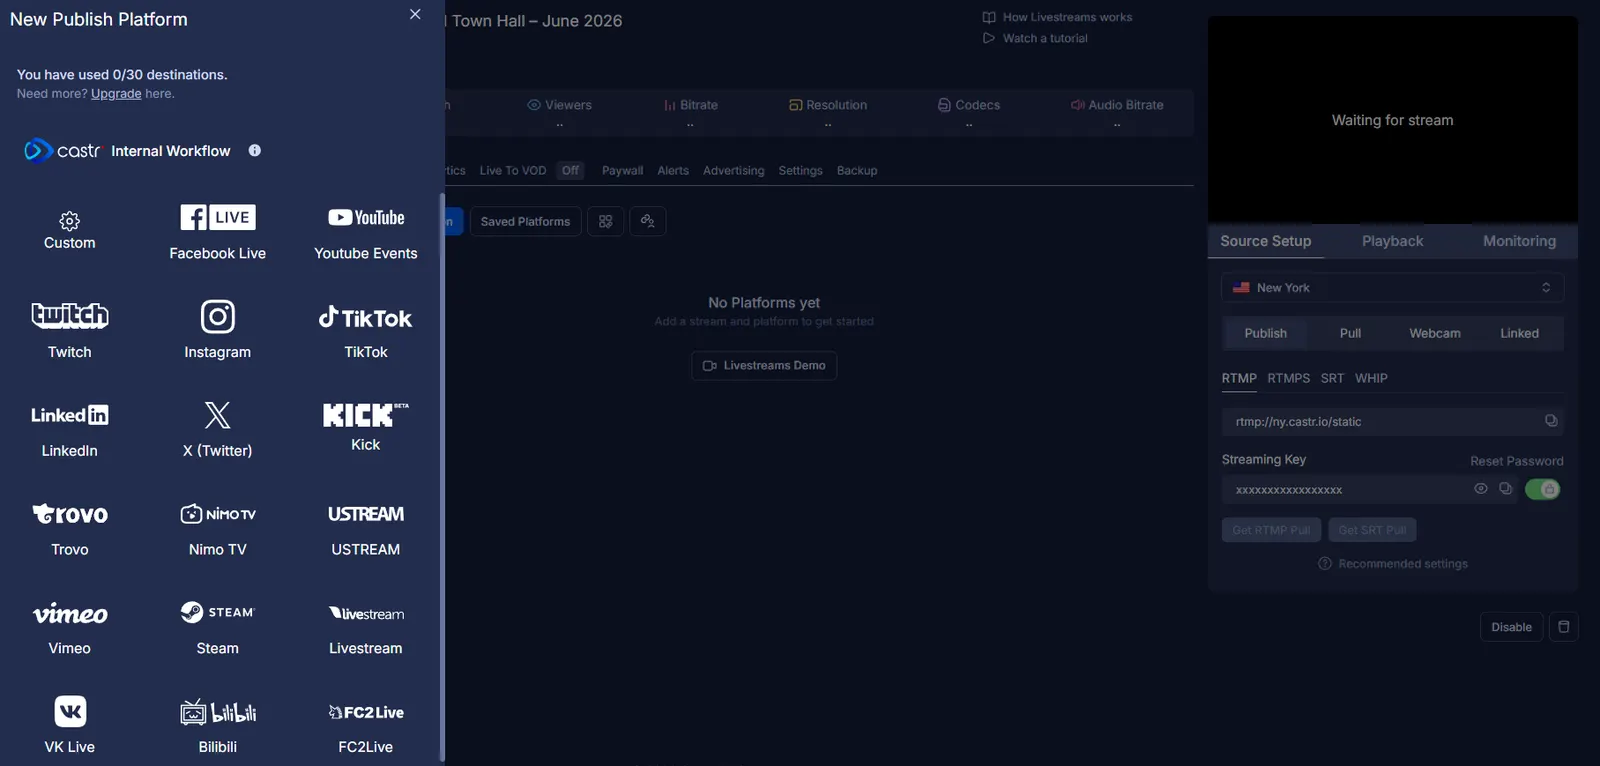
Task: Select X (Twitter) platform
Action: 217,430
